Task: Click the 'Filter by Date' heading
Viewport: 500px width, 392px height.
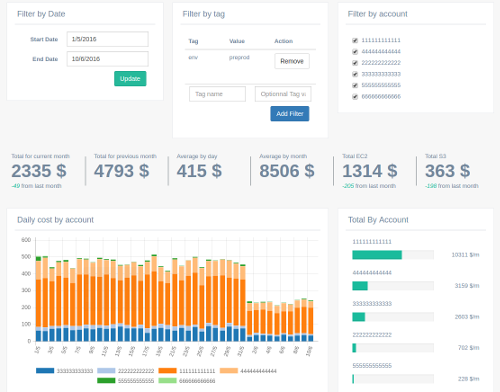Action: click(x=41, y=14)
